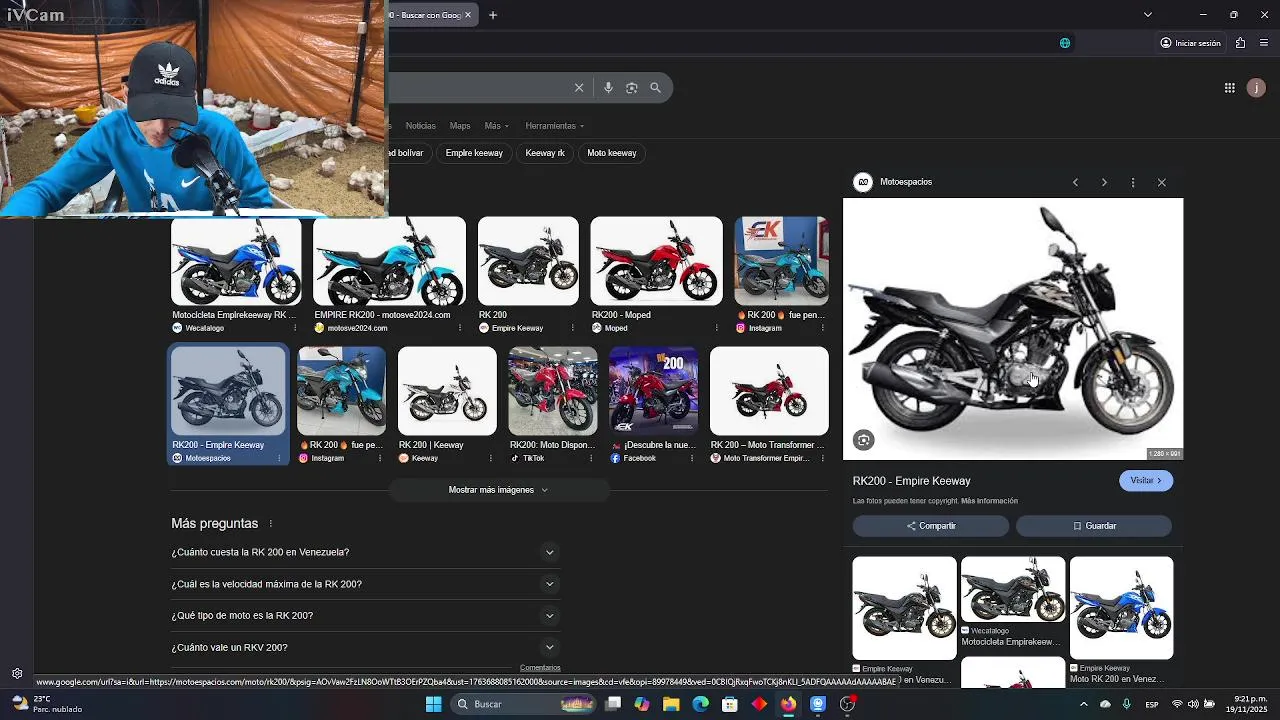Select the red 'RK200 - Moped' thumbnail
The height and width of the screenshot is (720, 1280).
[x=656, y=261]
